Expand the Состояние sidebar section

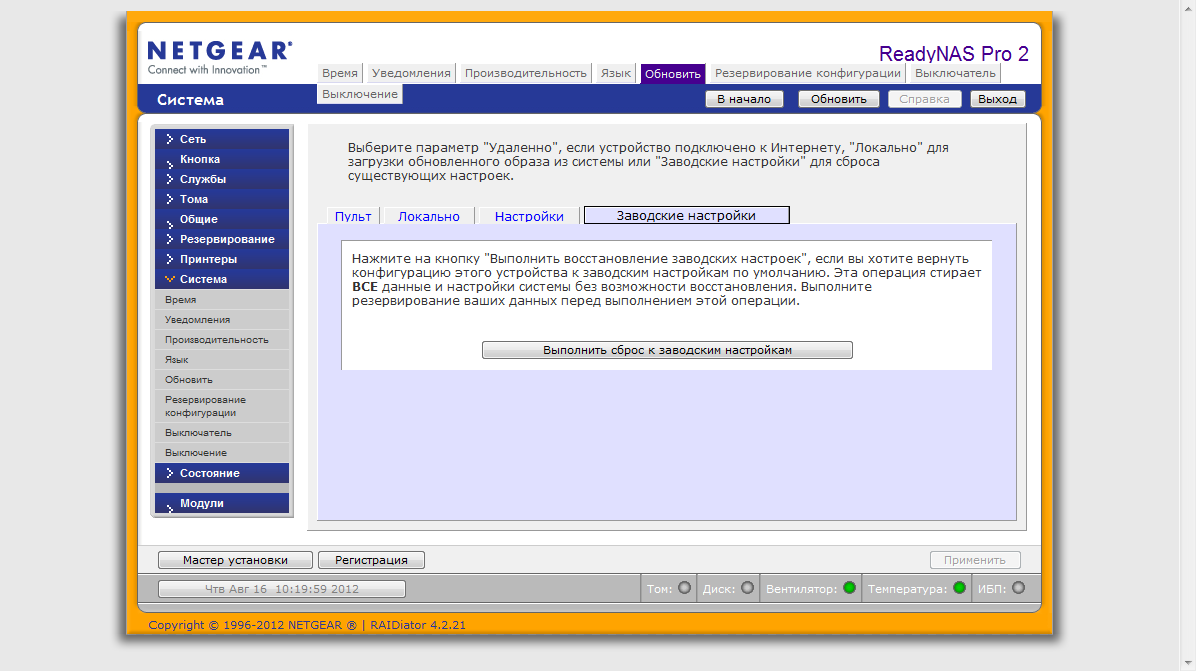click(222, 473)
